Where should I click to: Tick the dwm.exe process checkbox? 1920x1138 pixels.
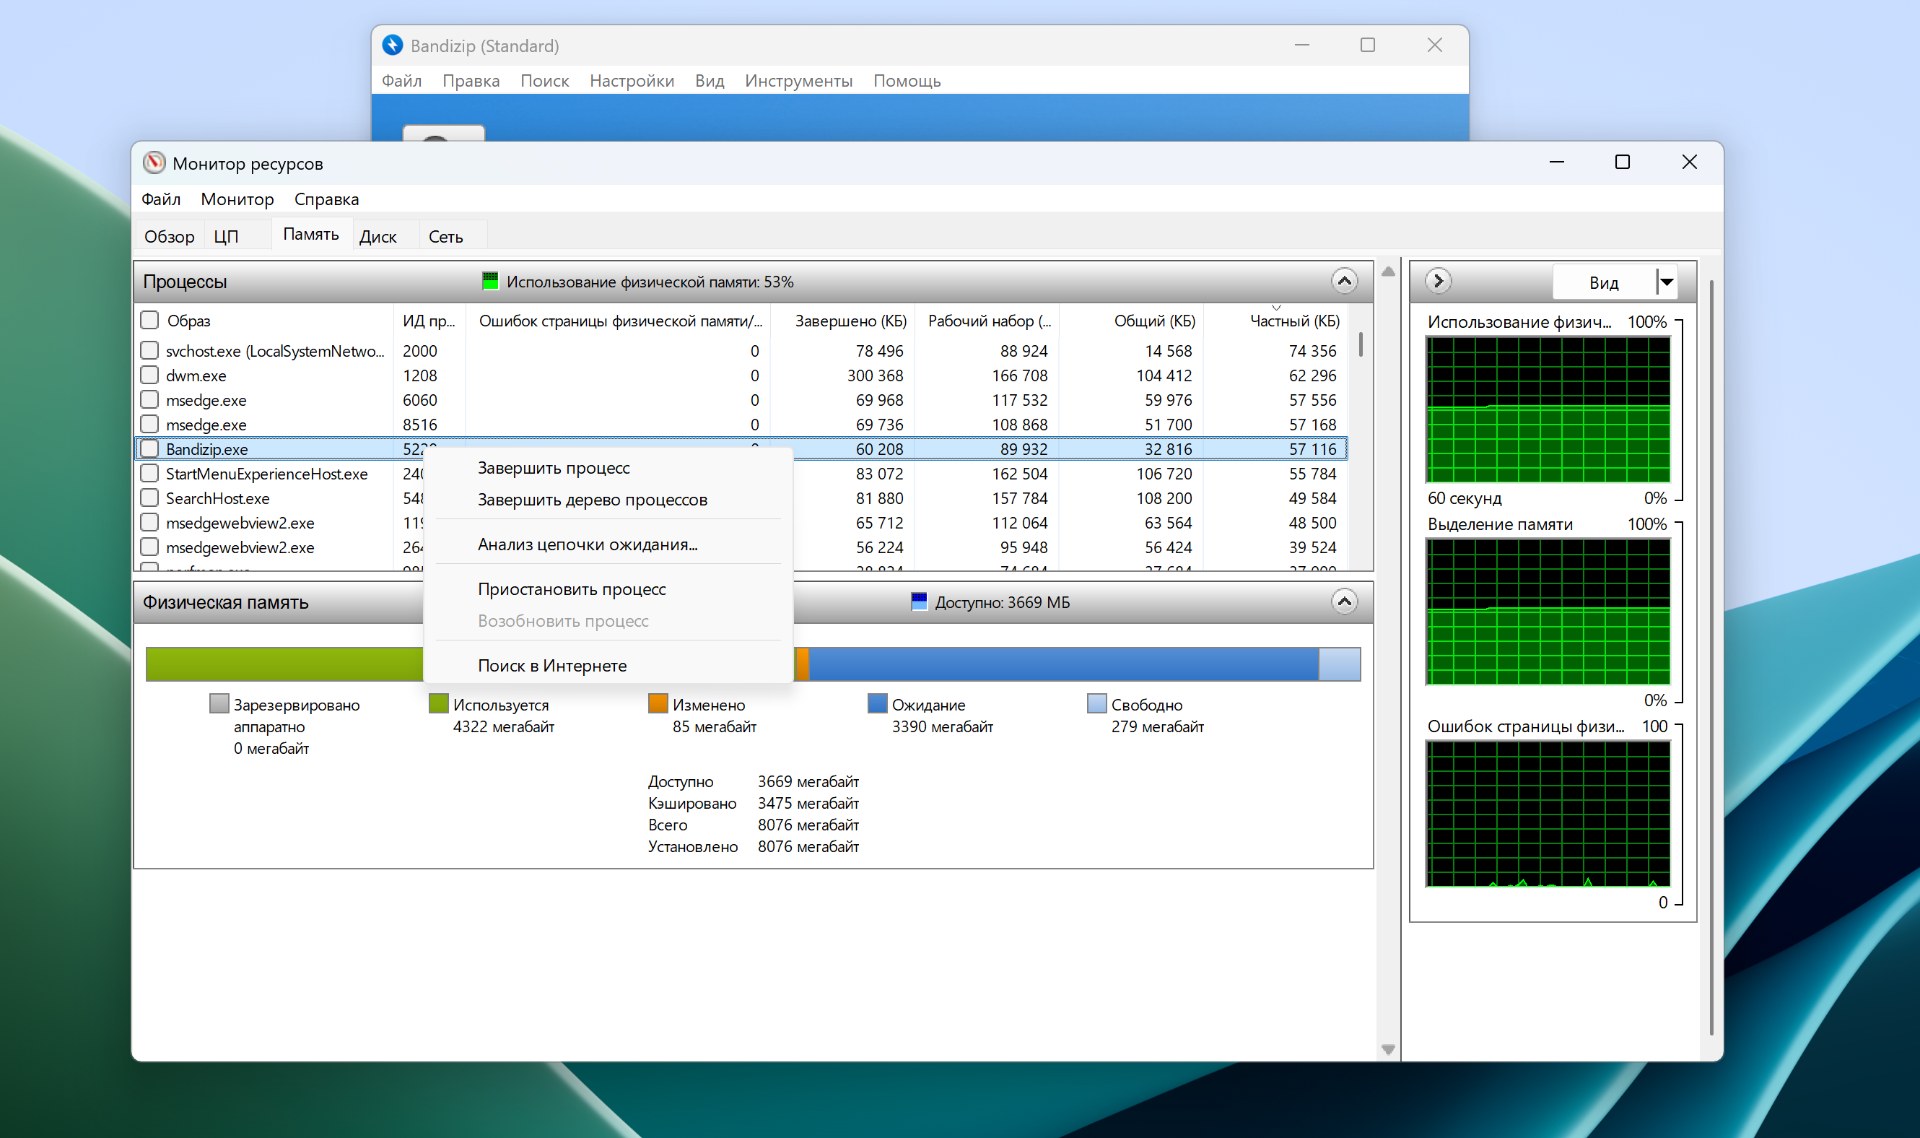150,375
